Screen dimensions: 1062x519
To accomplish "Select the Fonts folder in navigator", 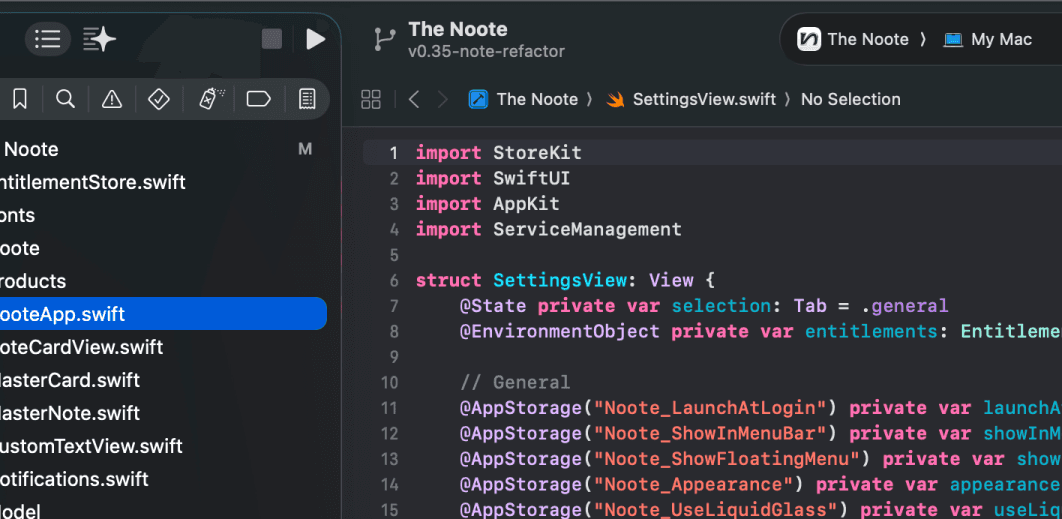I will 163,215.
